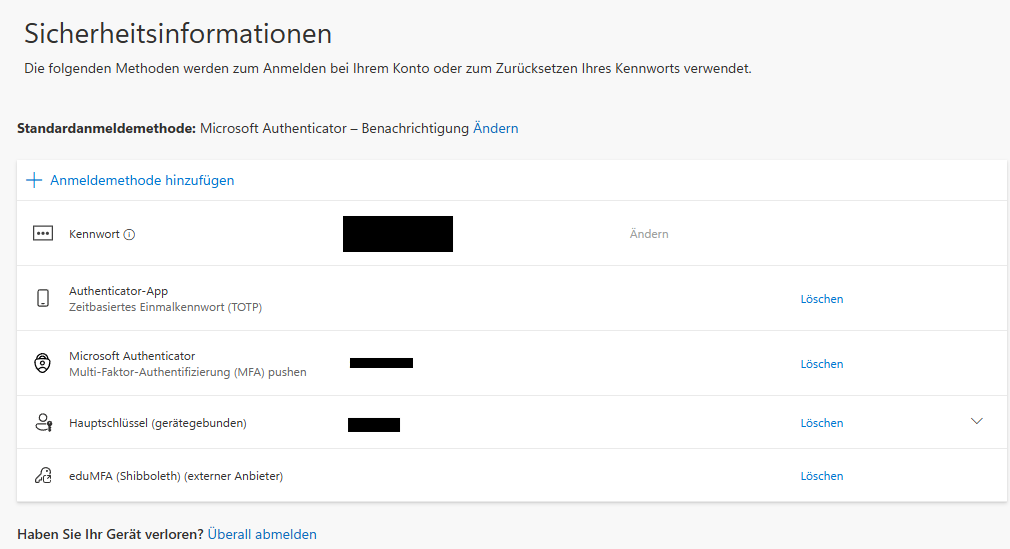Click Ändern in the Kennwort row
1010x549 pixels.
click(649, 234)
